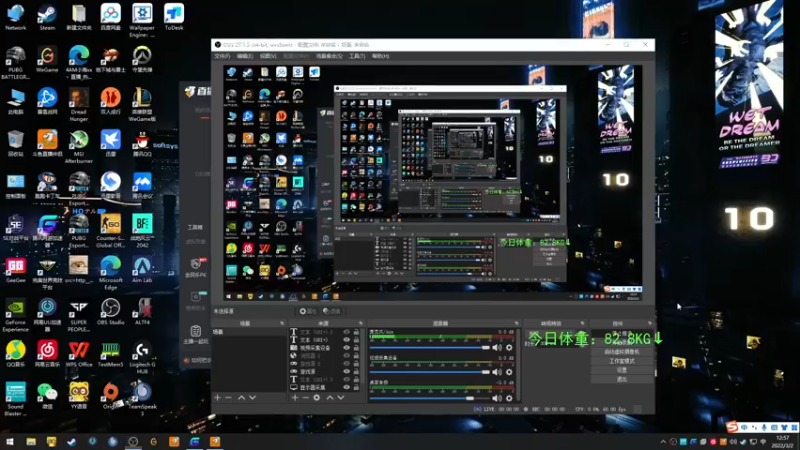Select the PUBG BATTLEGROUNDS desktop icon
The image size is (800, 450).
coord(15,62)
